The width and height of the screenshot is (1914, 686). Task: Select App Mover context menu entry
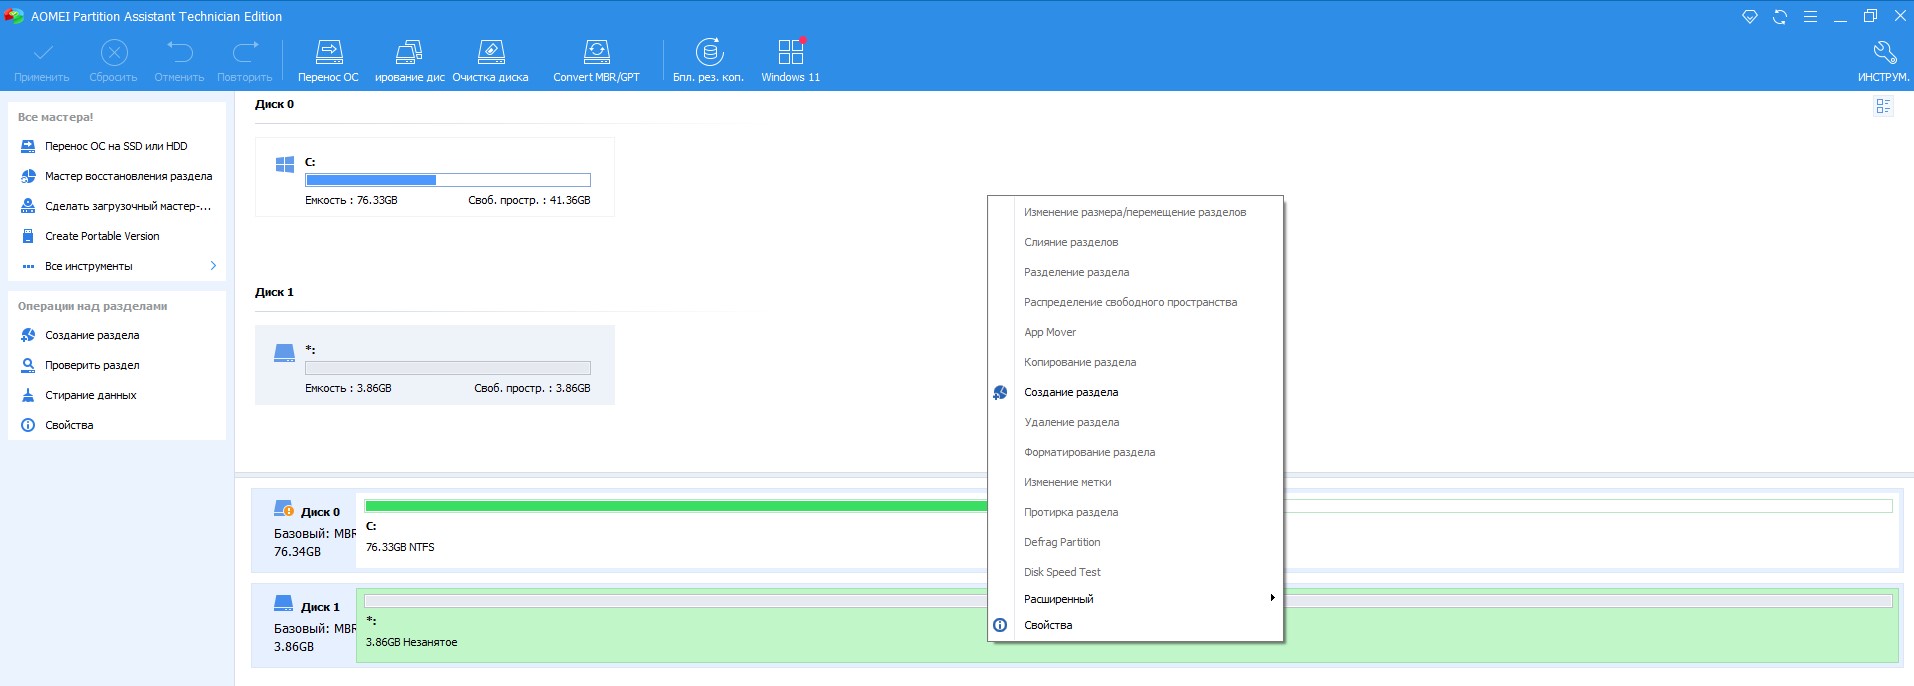1135,332
